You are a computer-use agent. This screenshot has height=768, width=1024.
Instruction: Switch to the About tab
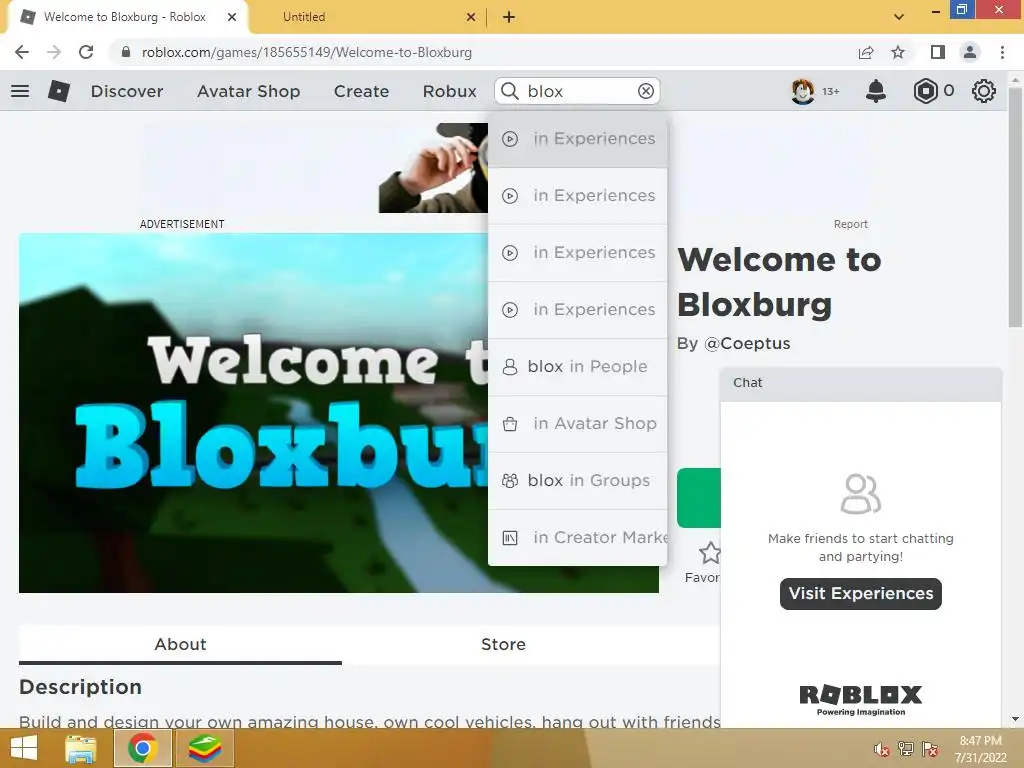click(x=180, y=645)
